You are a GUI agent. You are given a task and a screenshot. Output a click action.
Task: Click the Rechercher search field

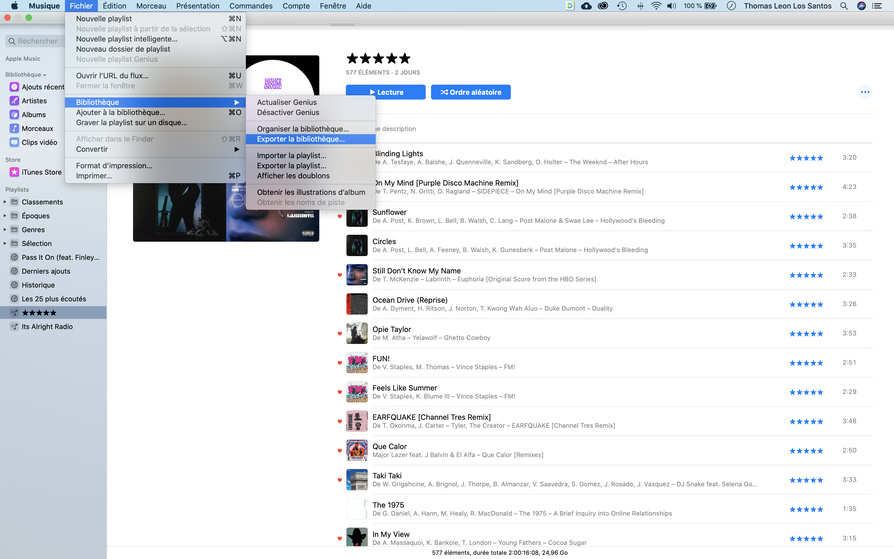coord(33,41)
